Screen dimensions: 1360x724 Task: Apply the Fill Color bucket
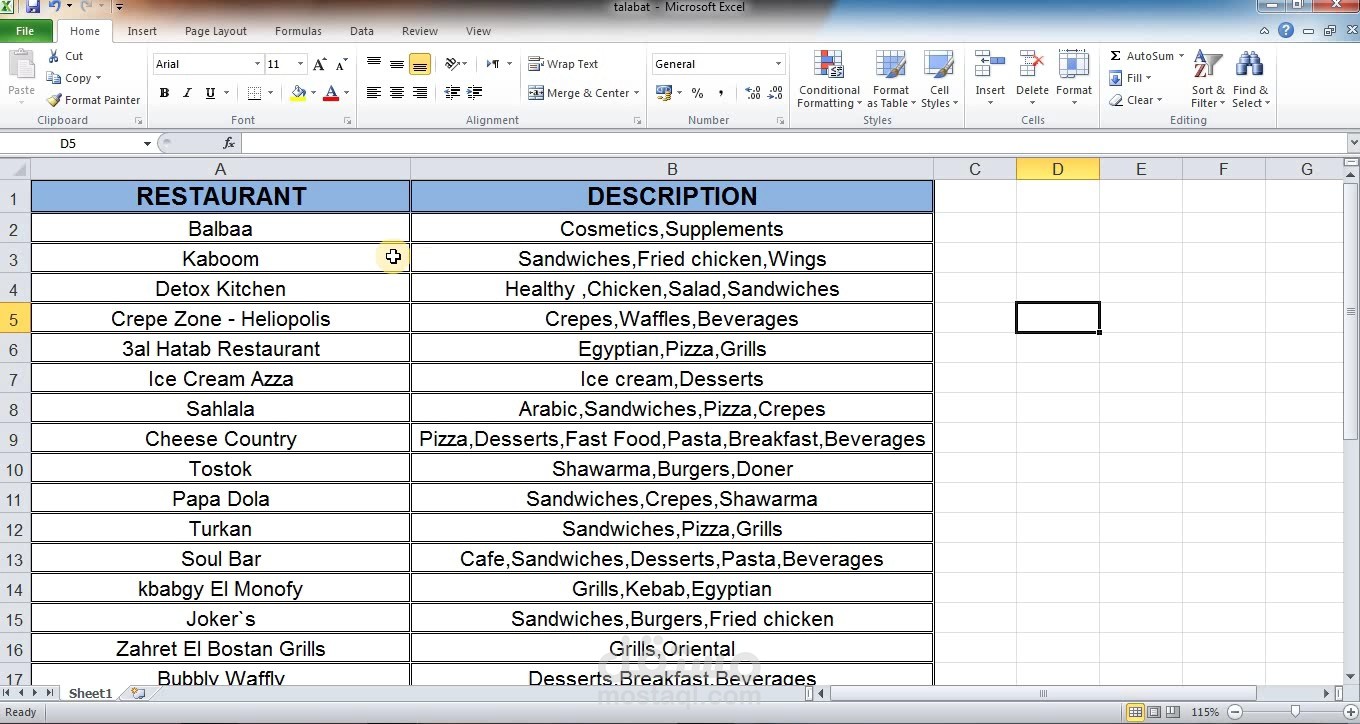(298, 93)
